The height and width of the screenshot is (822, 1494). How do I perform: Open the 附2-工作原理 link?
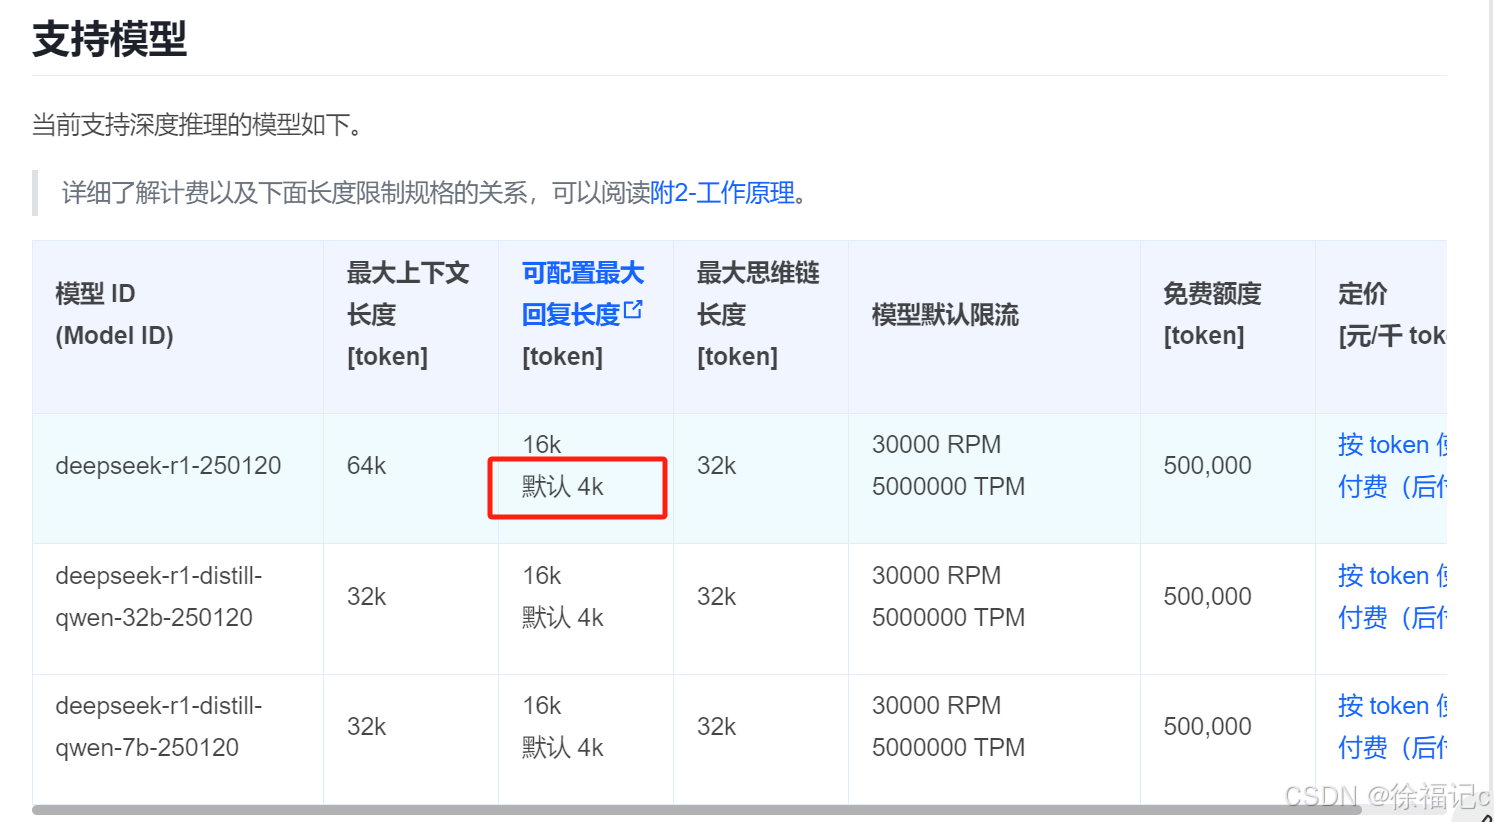pos(722,192)
